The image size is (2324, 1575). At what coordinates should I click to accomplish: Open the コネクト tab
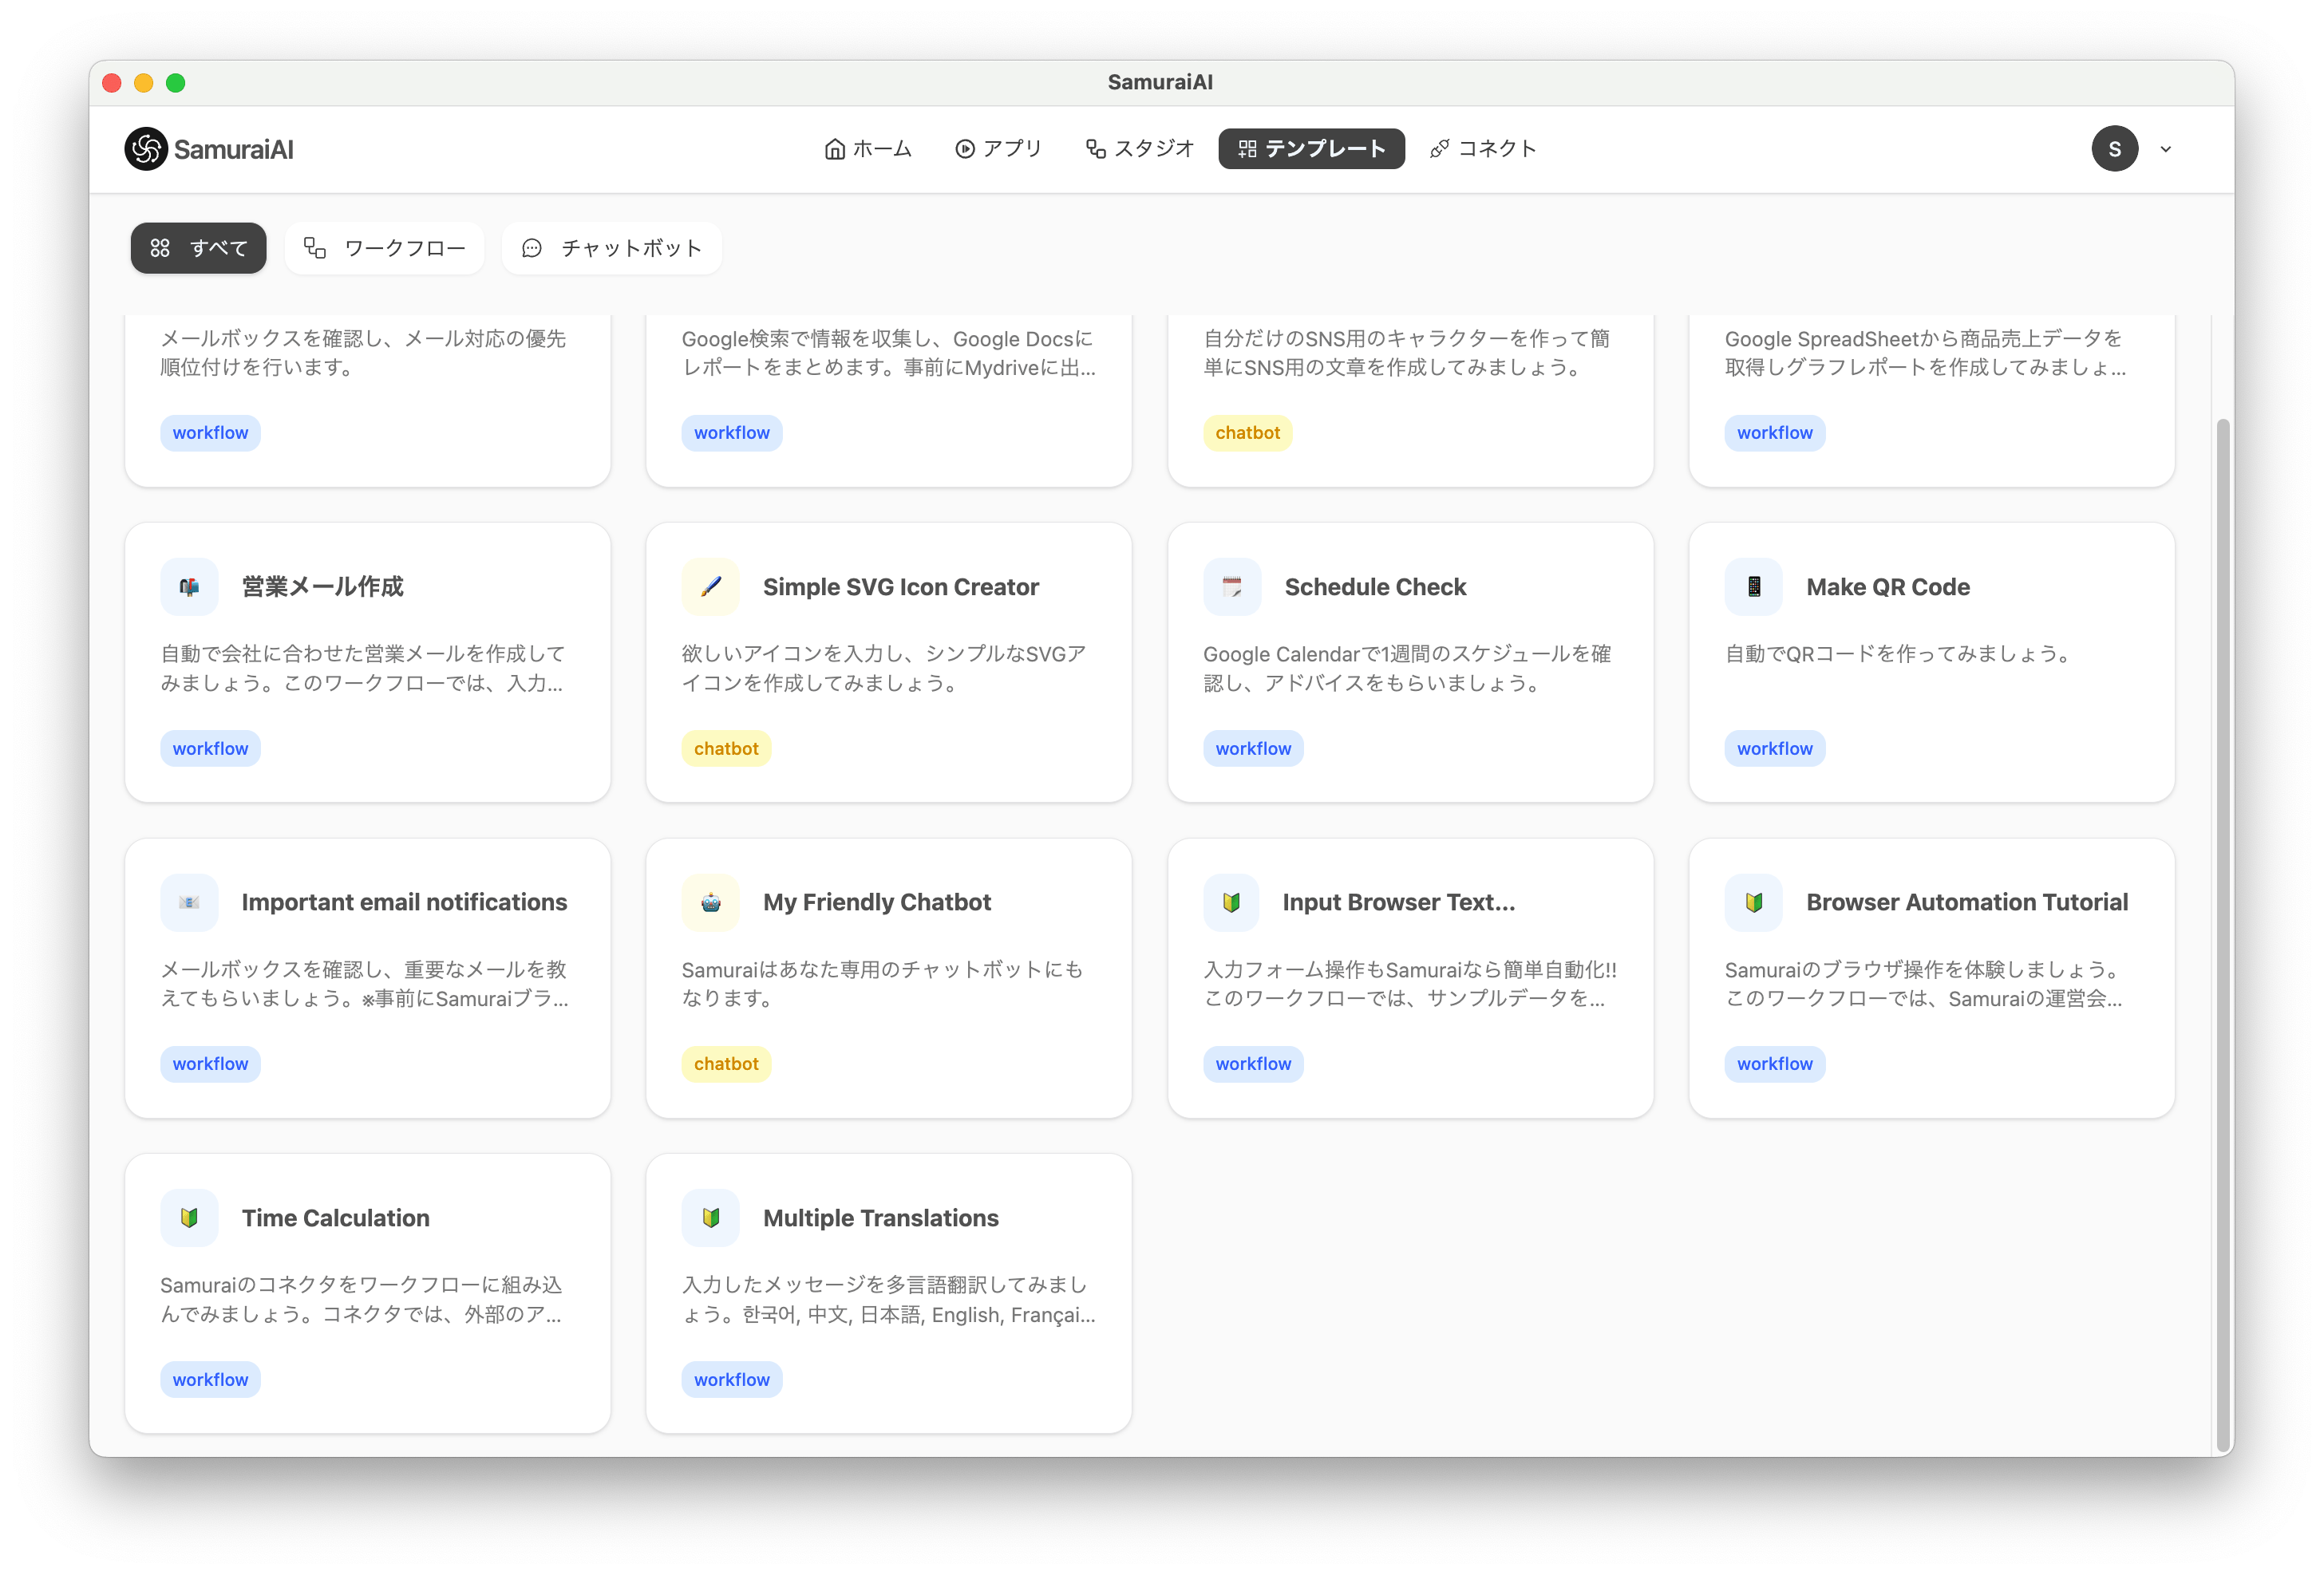1483,149
